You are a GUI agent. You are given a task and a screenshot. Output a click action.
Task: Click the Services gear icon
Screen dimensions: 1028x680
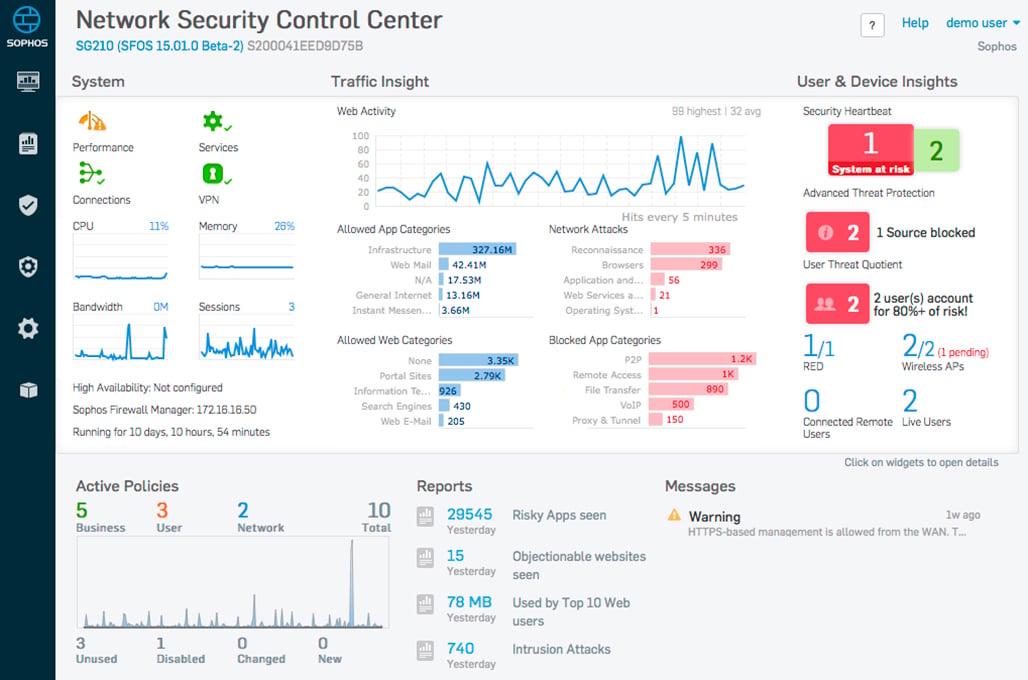coord(216,121)
